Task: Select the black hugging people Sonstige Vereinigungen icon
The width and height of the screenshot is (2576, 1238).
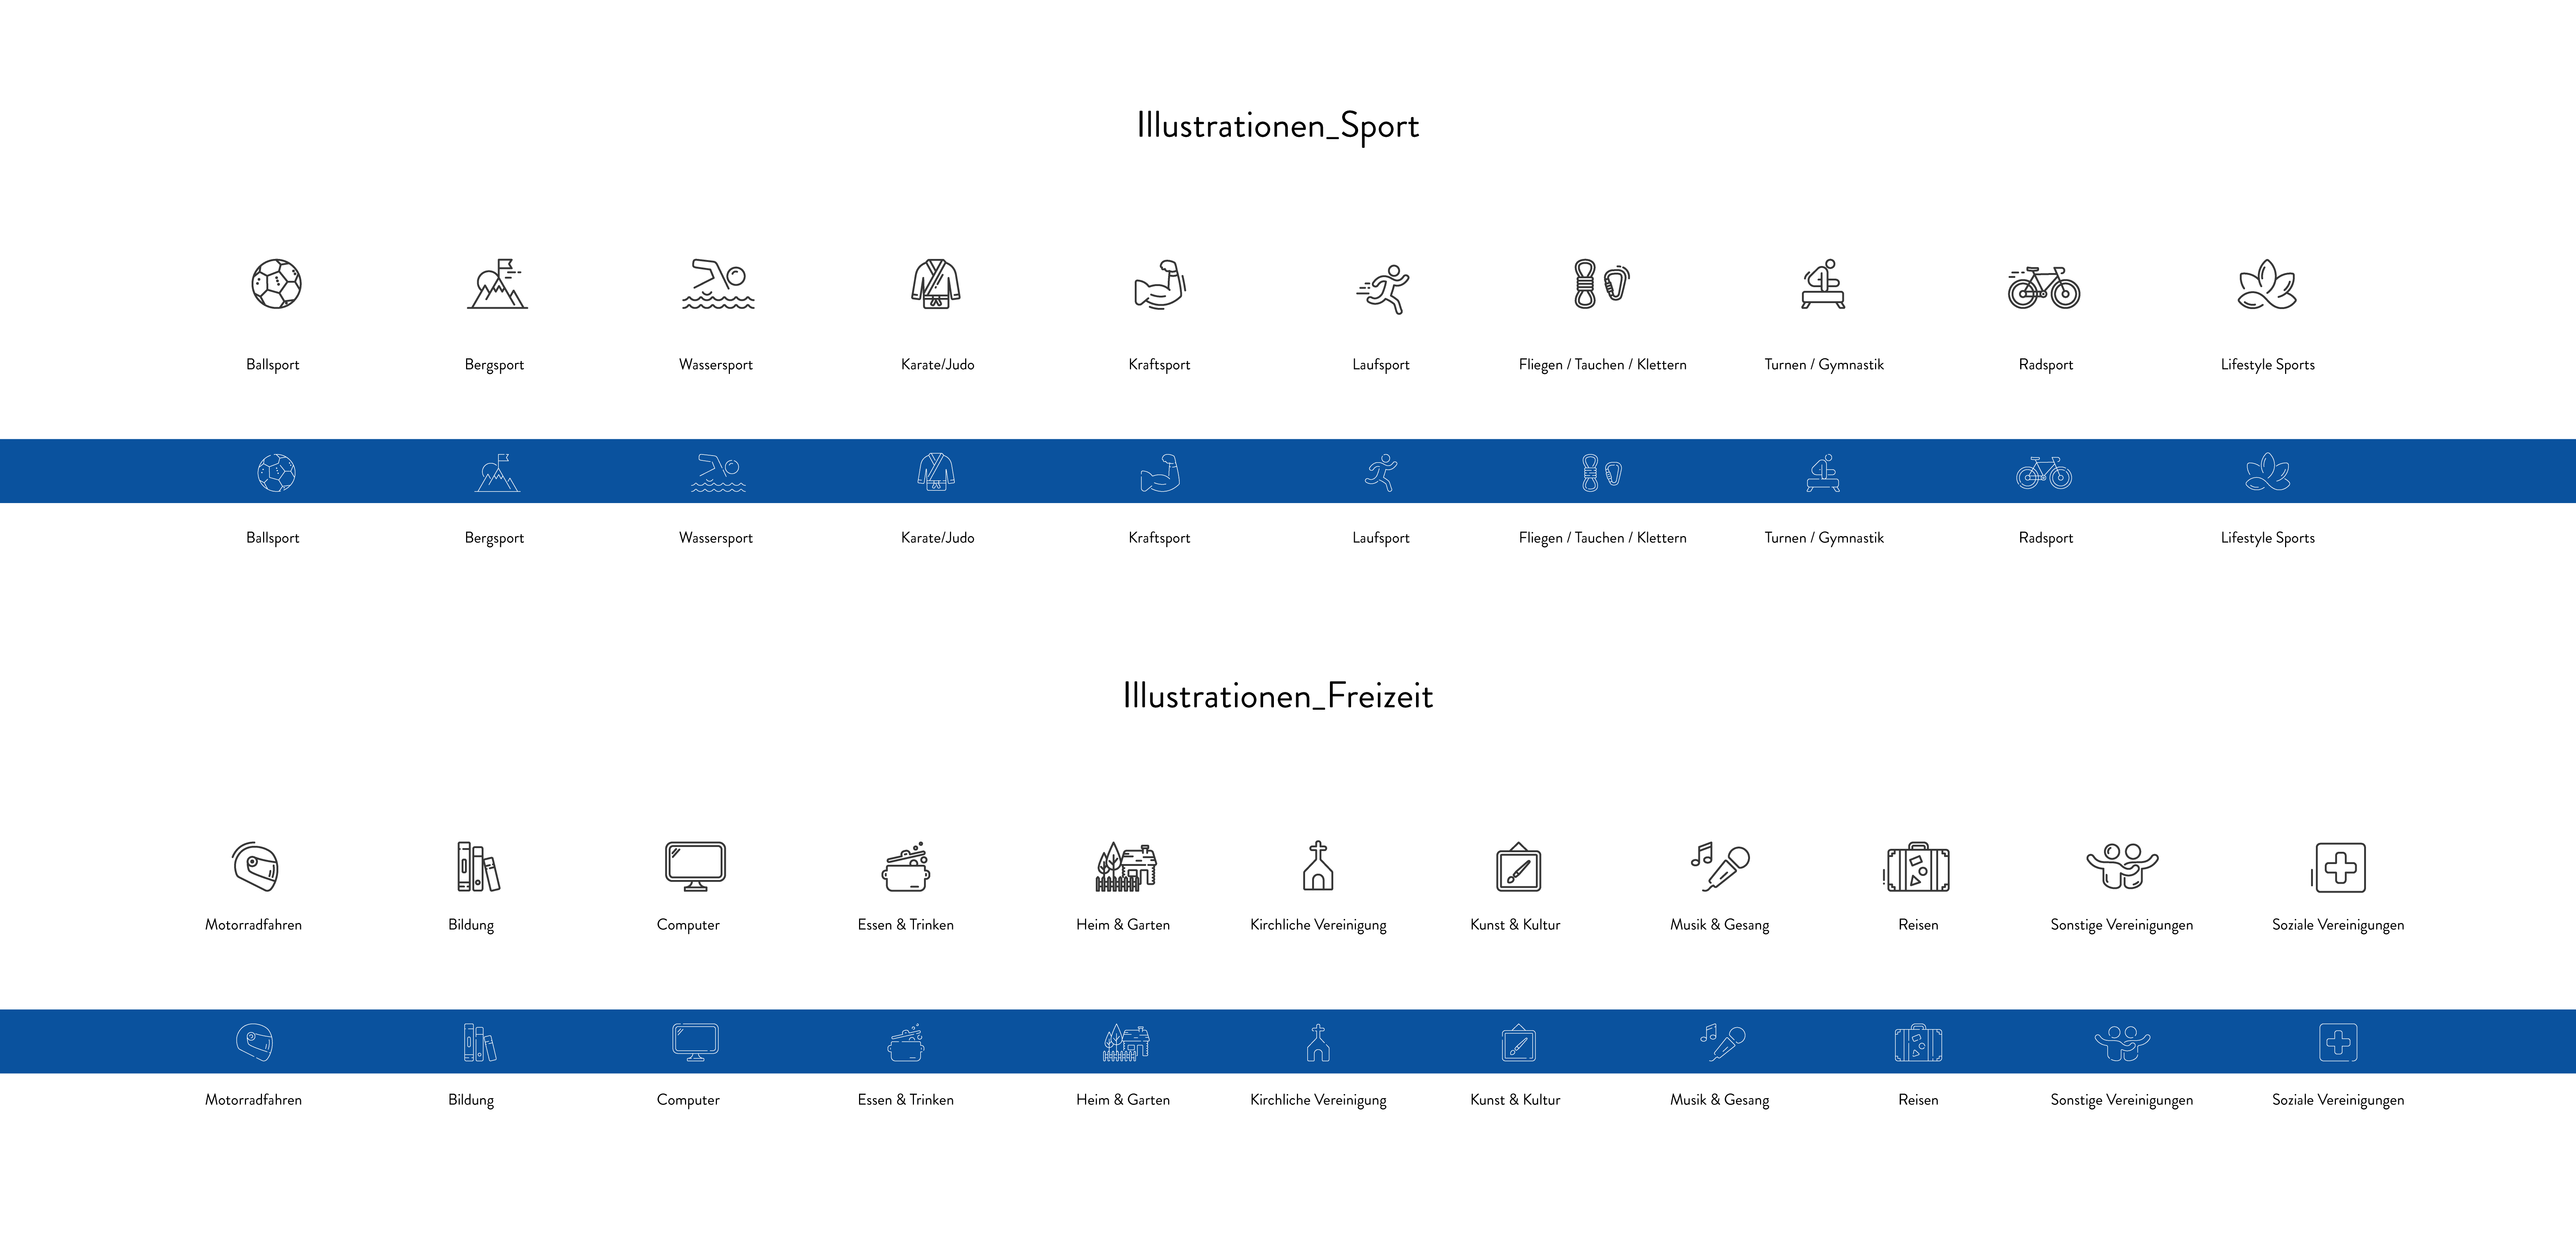Action: (x=2122, y=866)
